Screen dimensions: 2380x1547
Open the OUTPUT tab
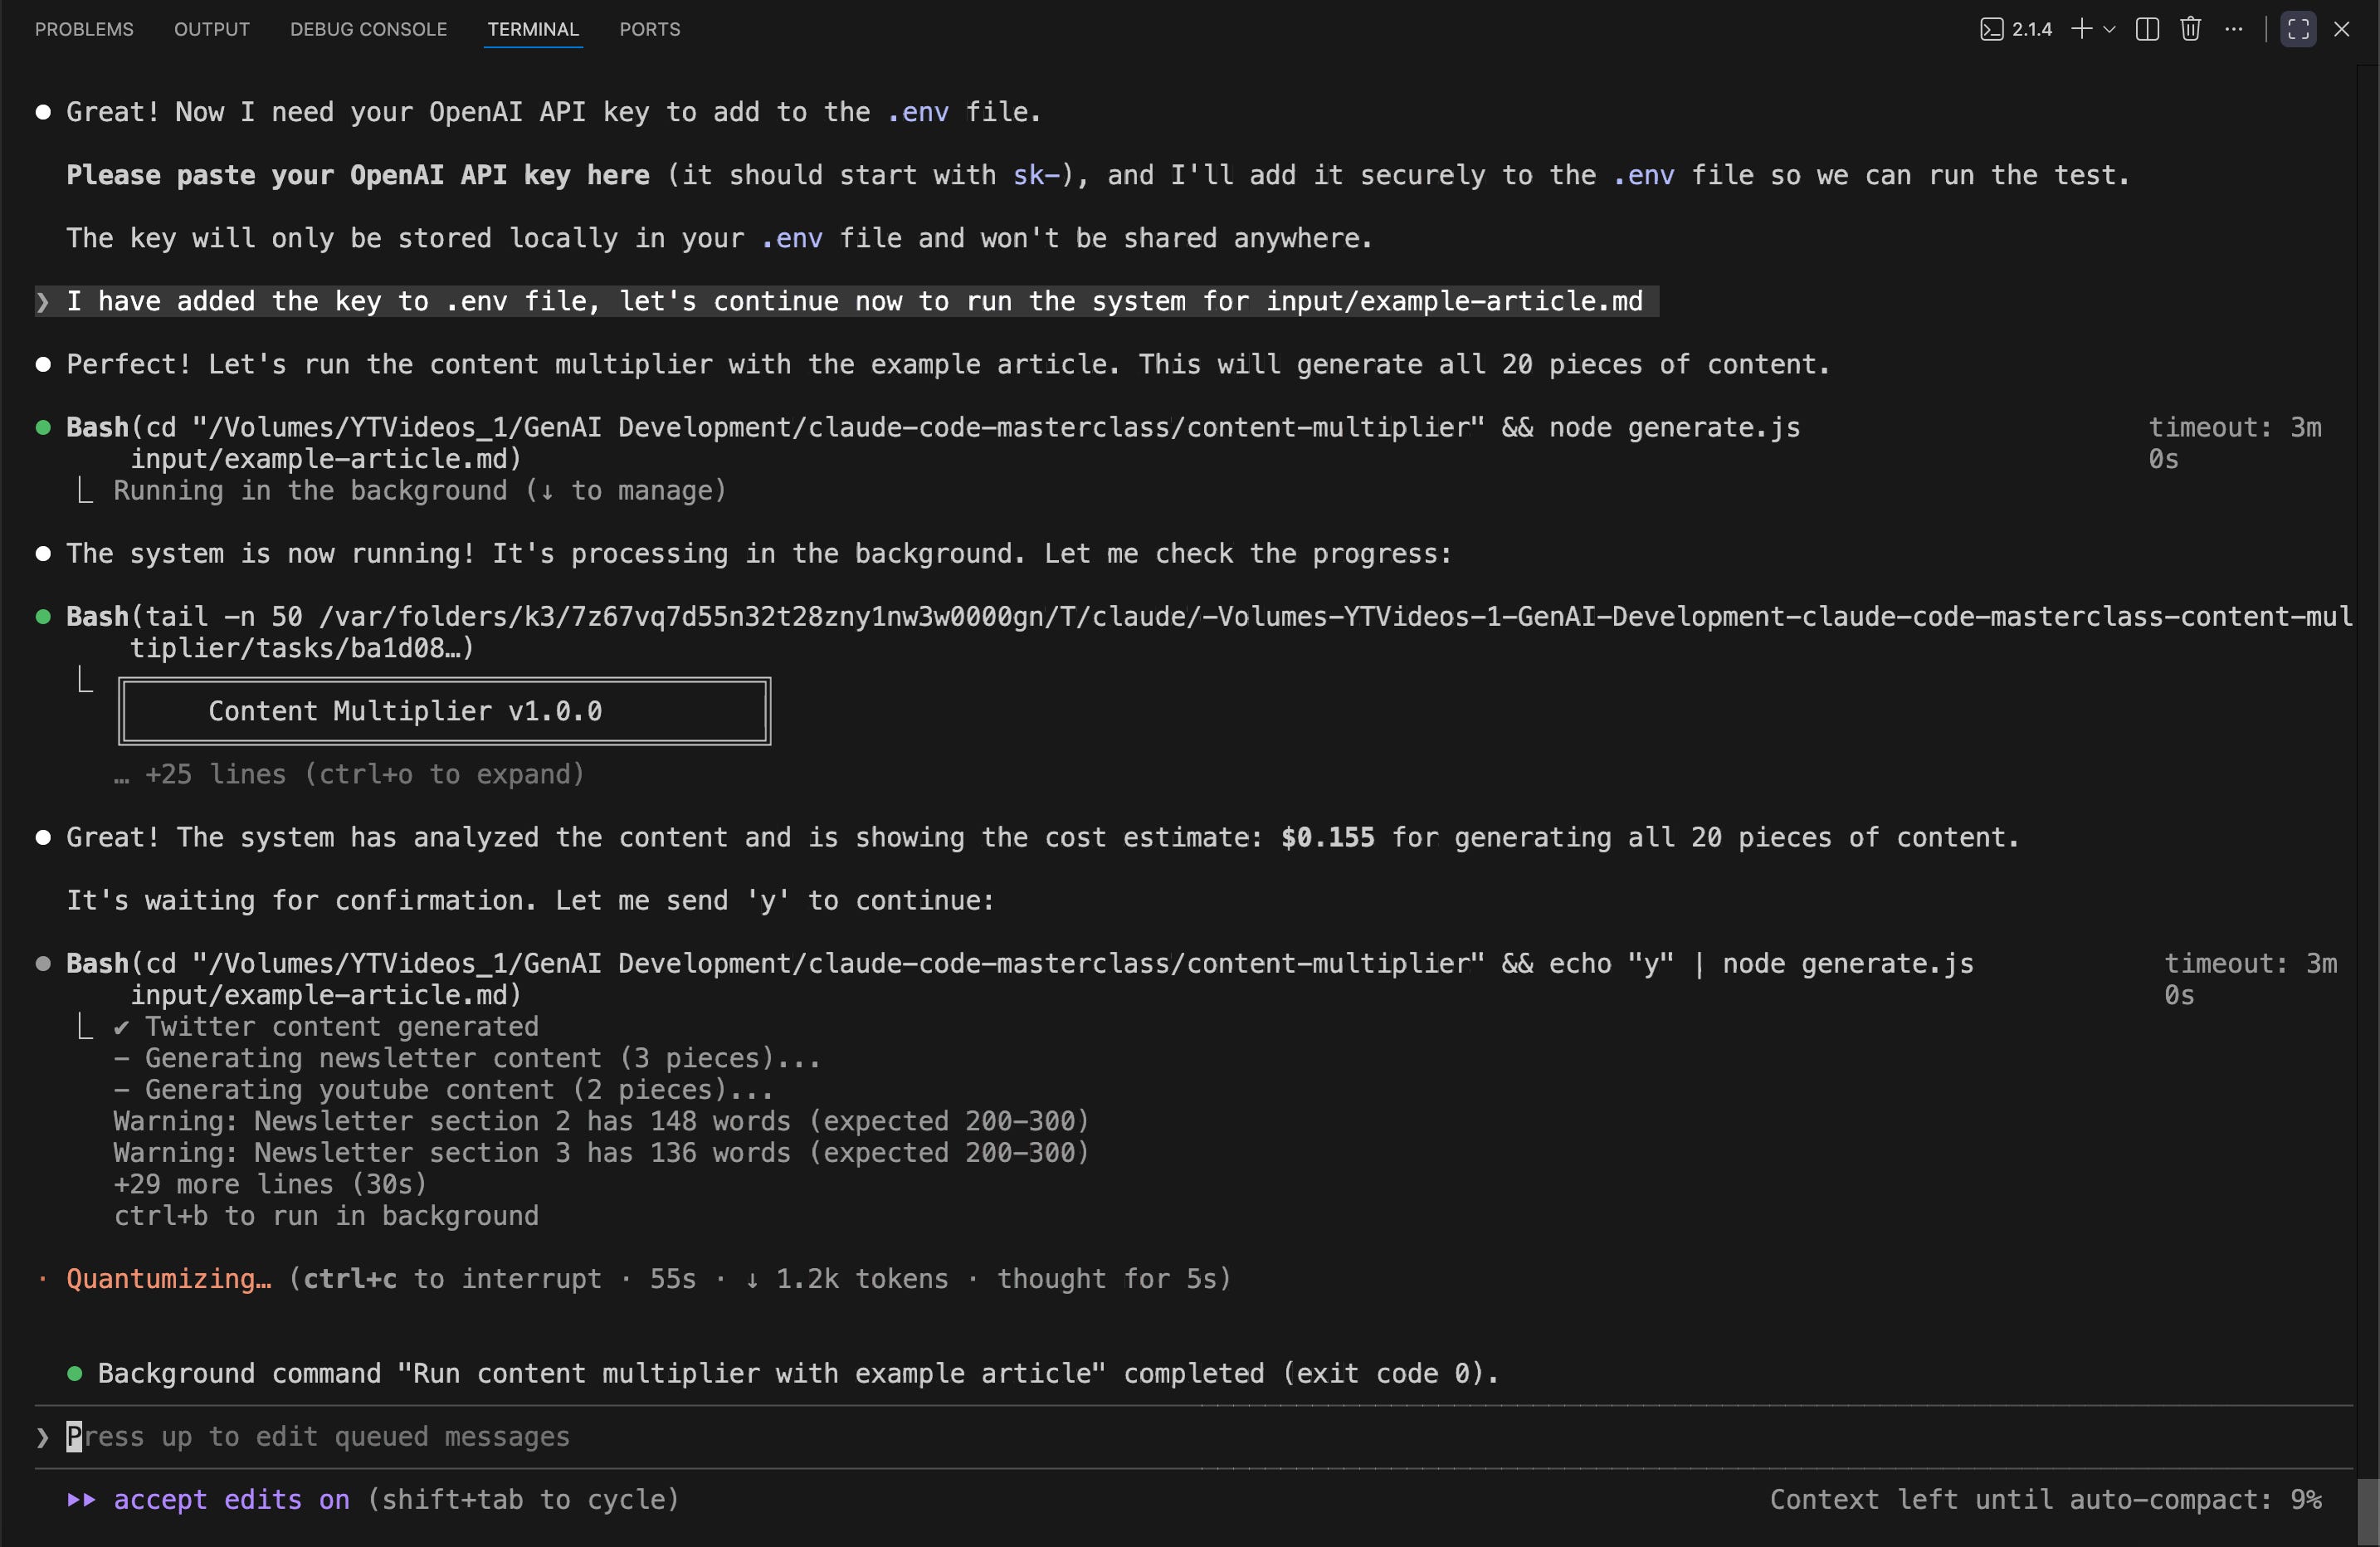click(211, 29)
